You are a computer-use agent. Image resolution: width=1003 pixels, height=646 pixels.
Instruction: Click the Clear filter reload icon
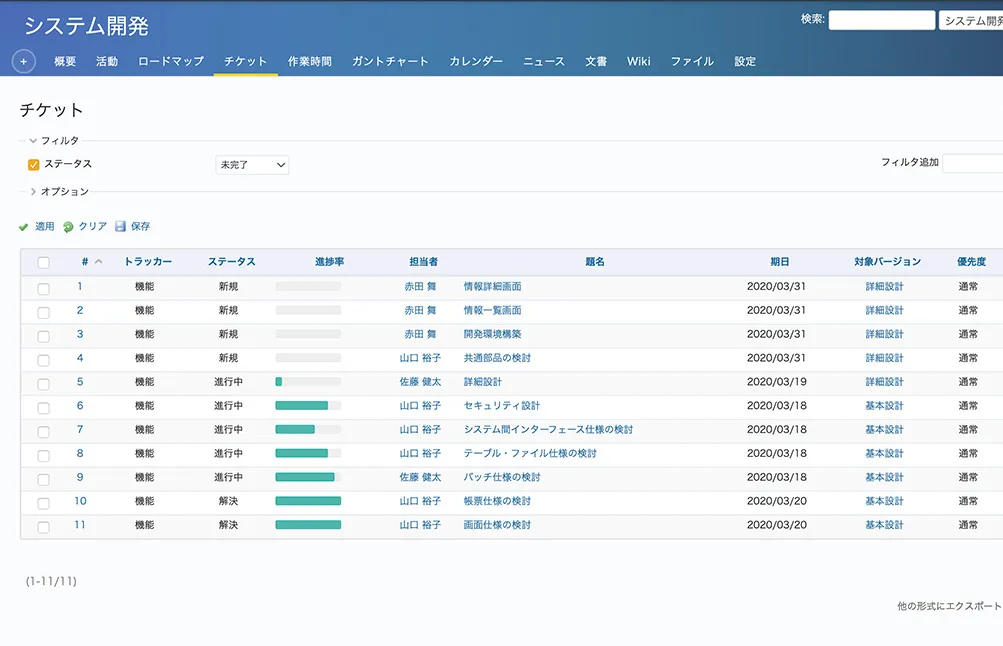tap(68, 227)
